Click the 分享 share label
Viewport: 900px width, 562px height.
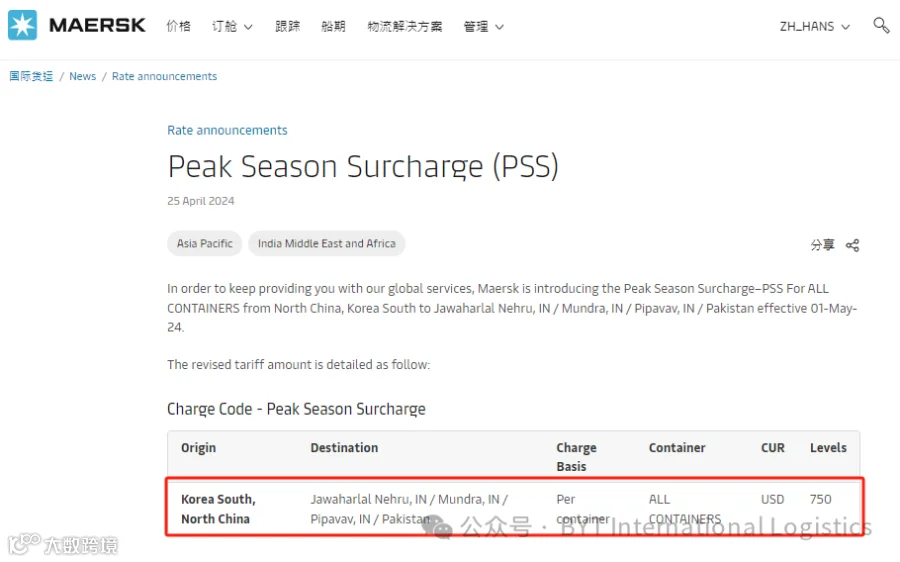(823, 245)
